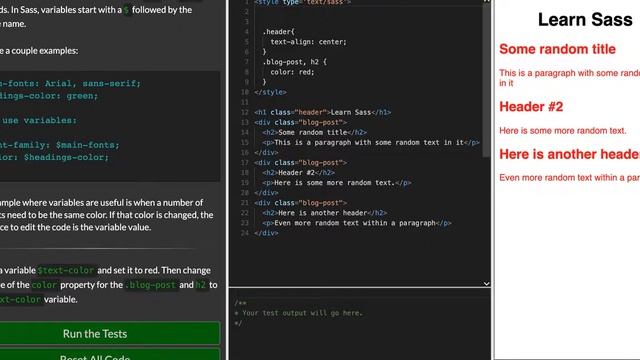Click the 'color: red;' code line

tap(292, 72)
